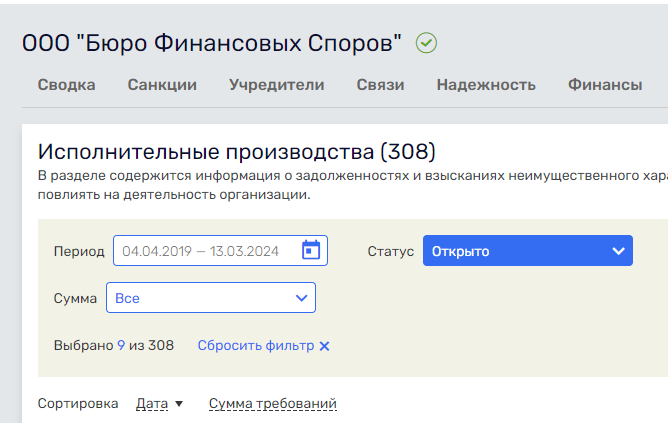The height and width of the screenshot is (423, 668).
Task: Switch to the Финансы tab
Action: pos(605,85)
